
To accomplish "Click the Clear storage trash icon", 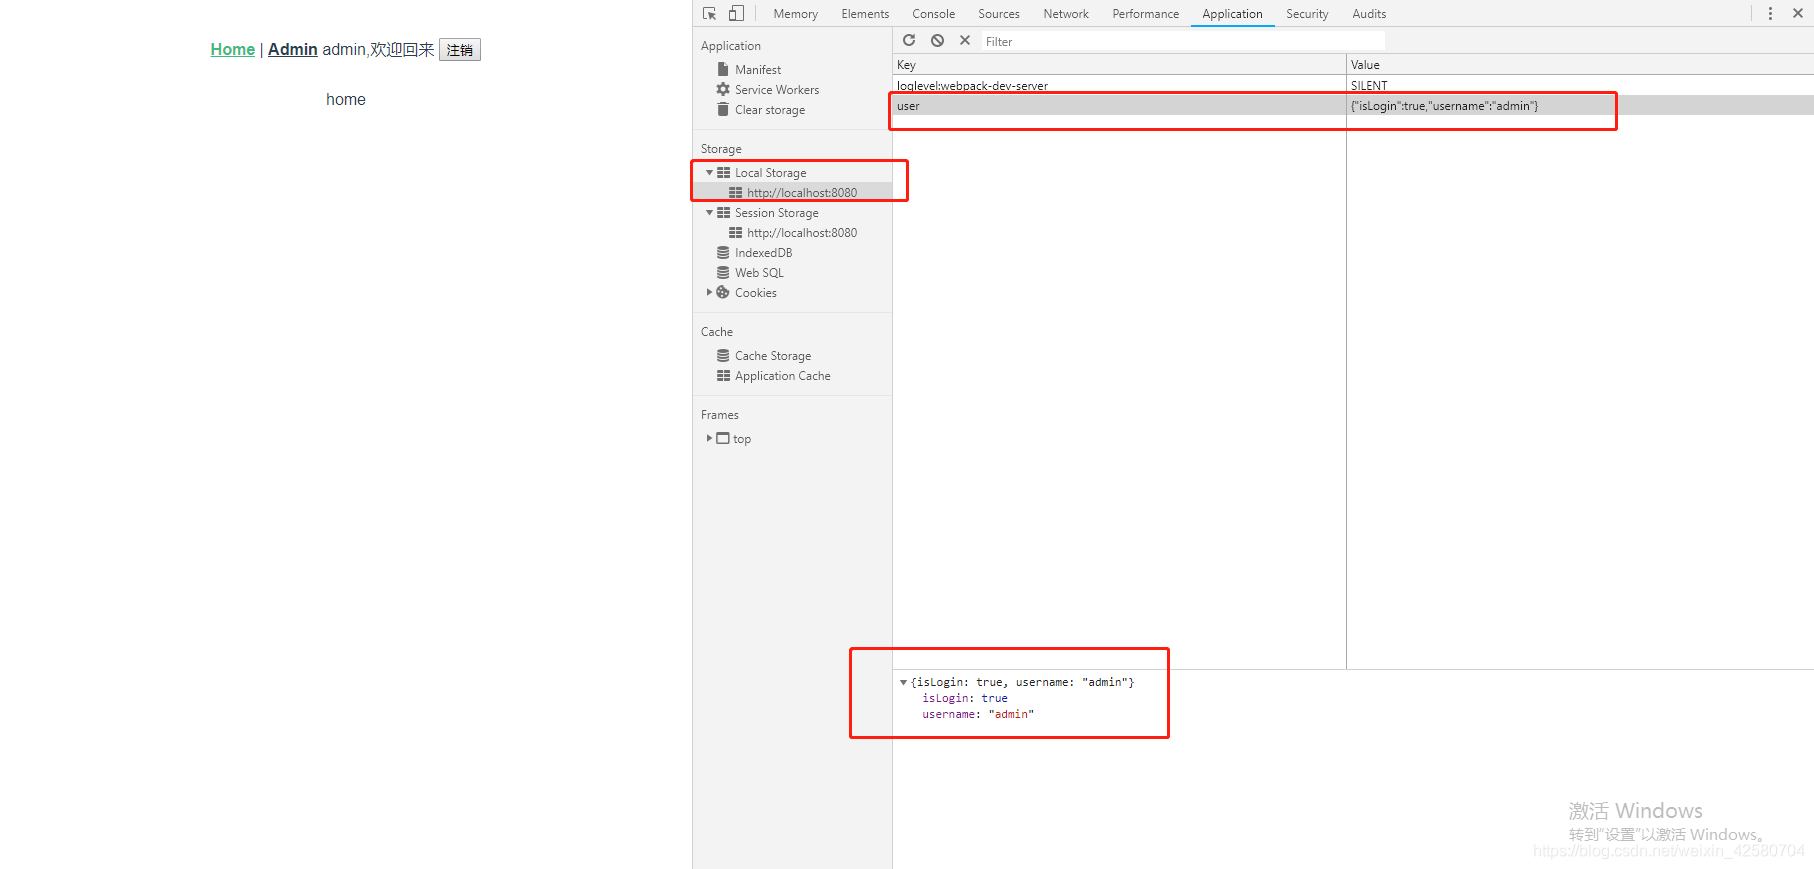I will (x=723, y=109).
